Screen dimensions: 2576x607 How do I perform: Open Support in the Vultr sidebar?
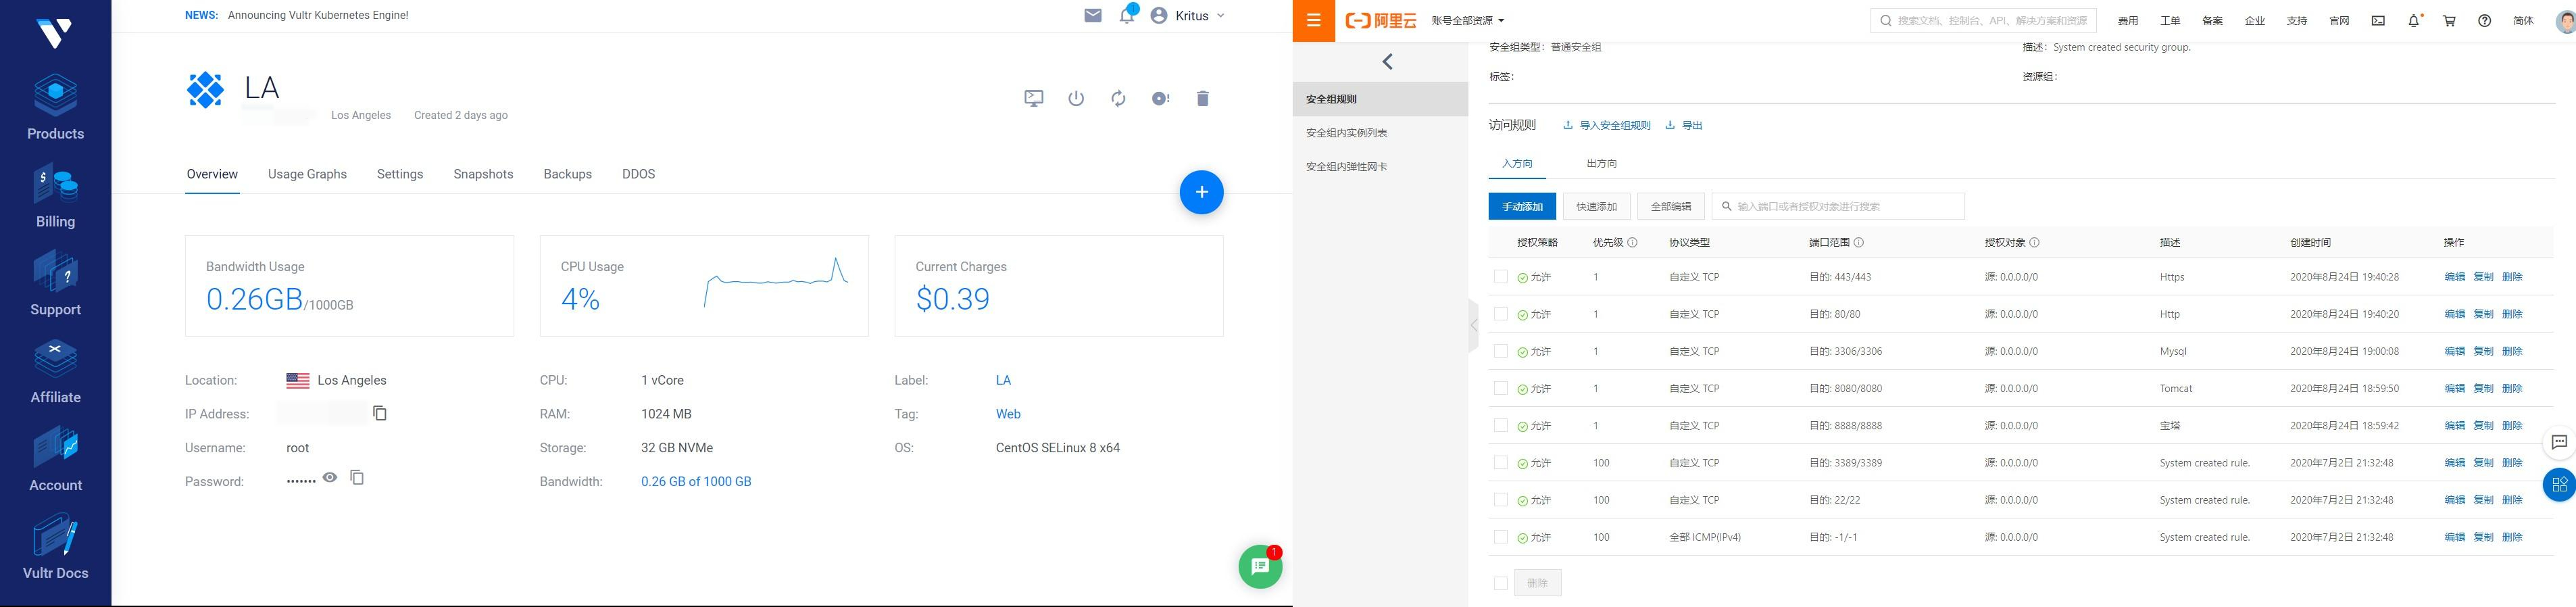tap(55, 284)
